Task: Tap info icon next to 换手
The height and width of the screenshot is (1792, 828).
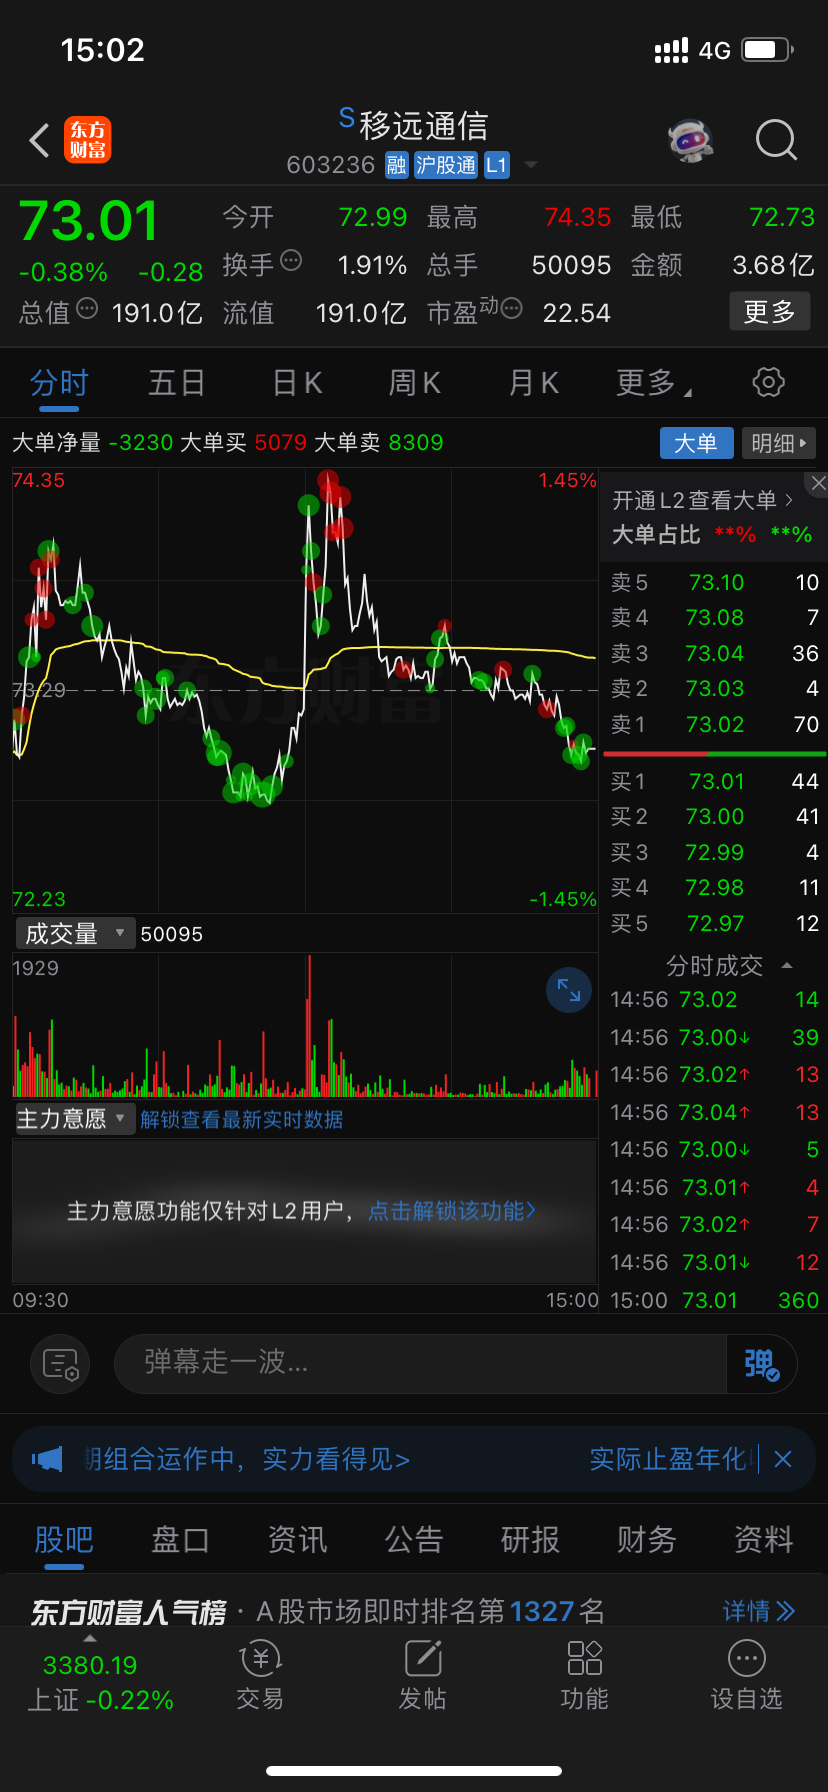Action: tap(291, 261)
